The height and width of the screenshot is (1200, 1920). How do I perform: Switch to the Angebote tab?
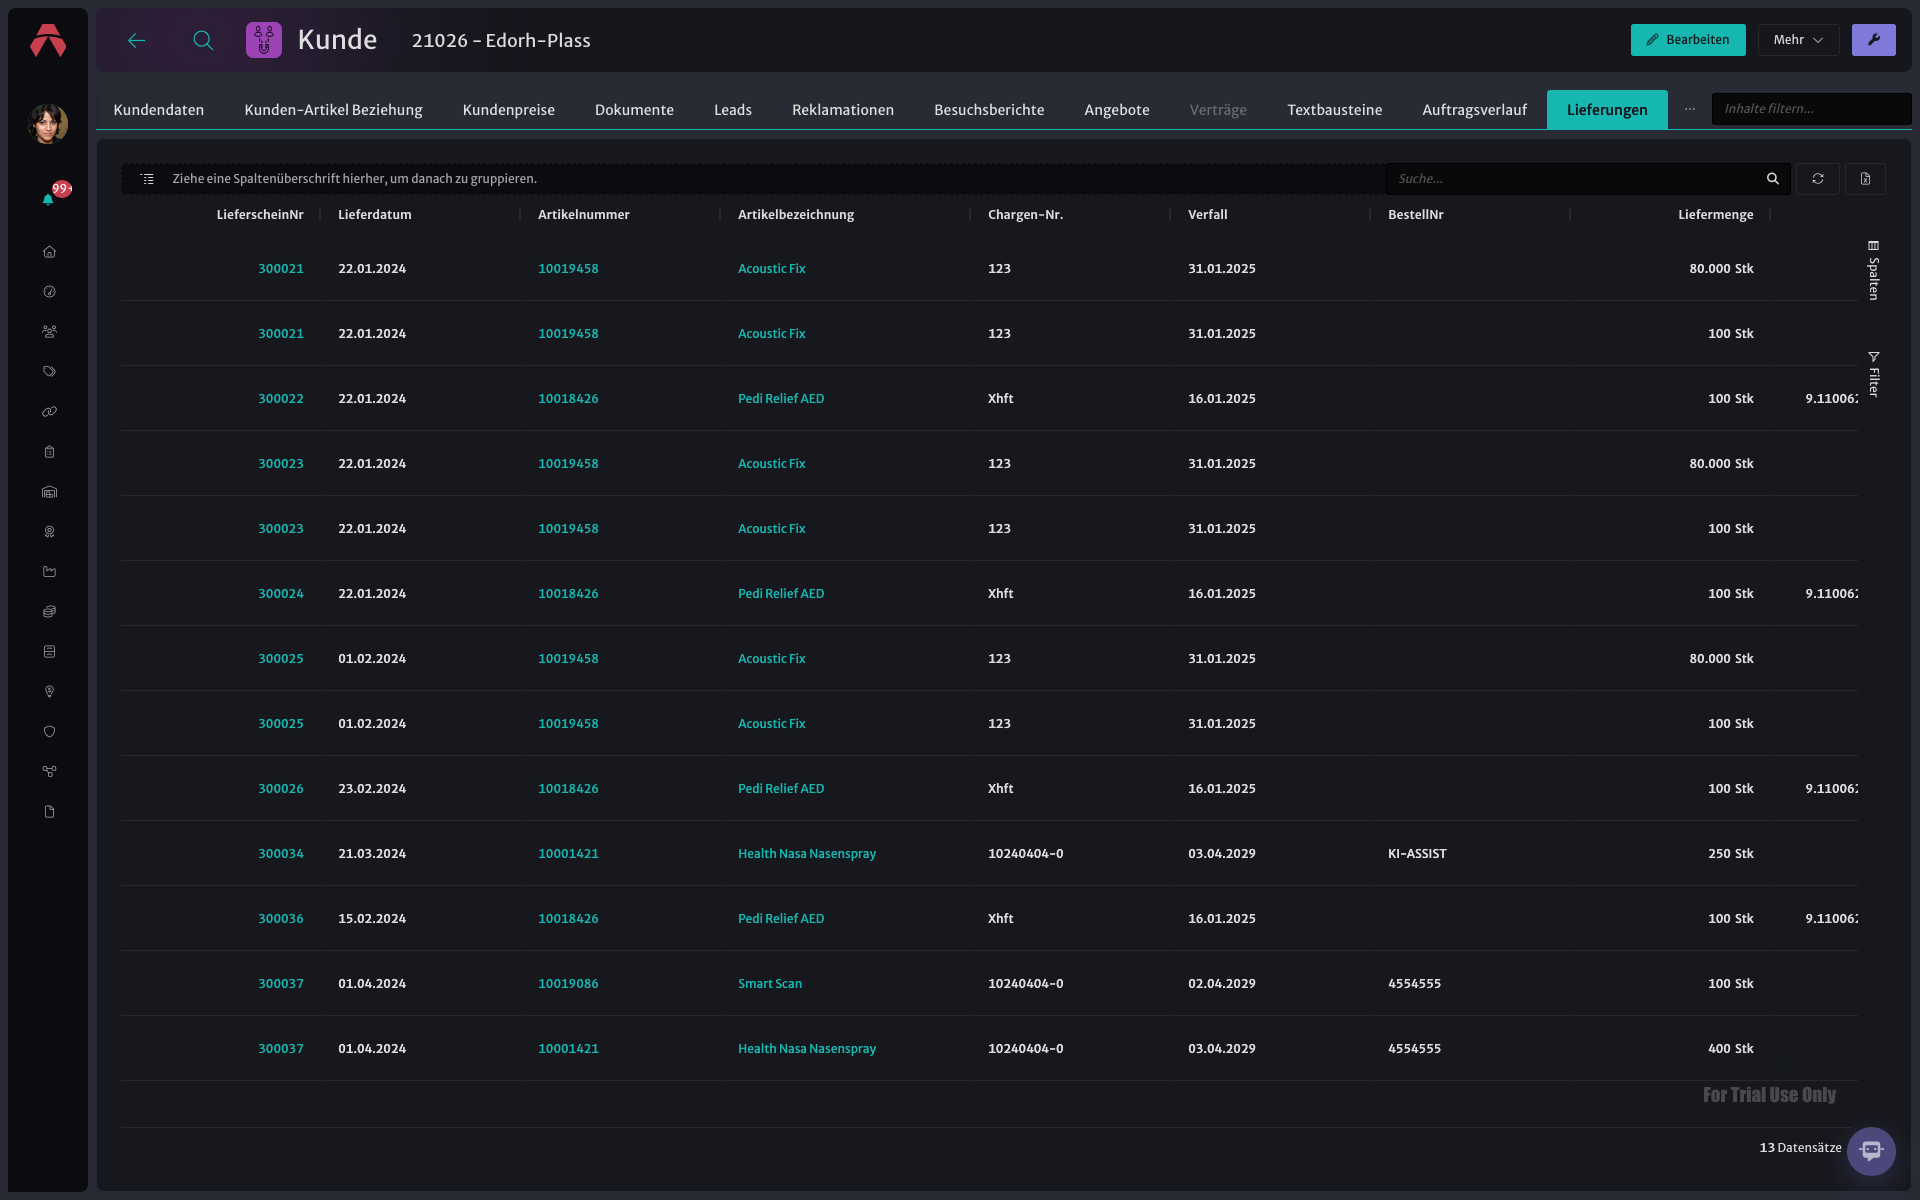coord(1117,110)
